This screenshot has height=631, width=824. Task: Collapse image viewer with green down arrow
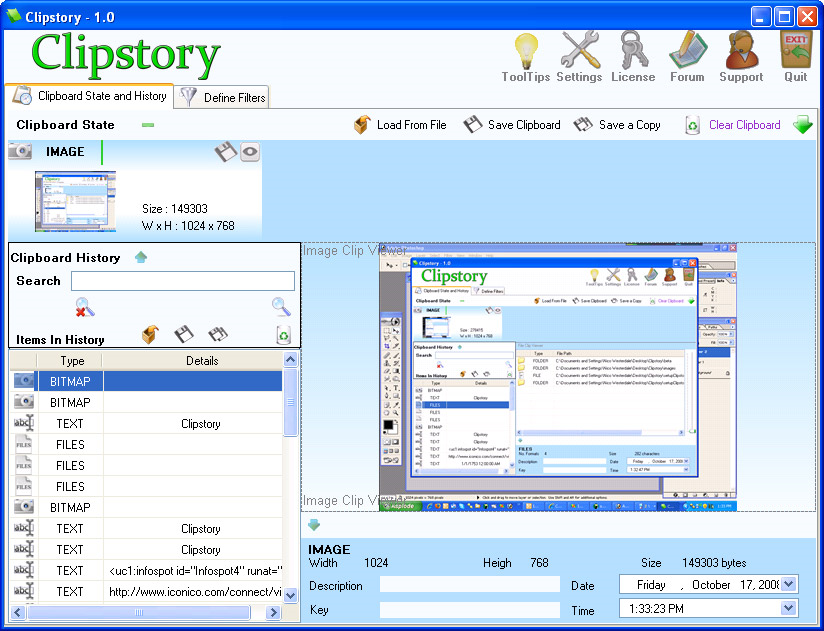(314, 524)
